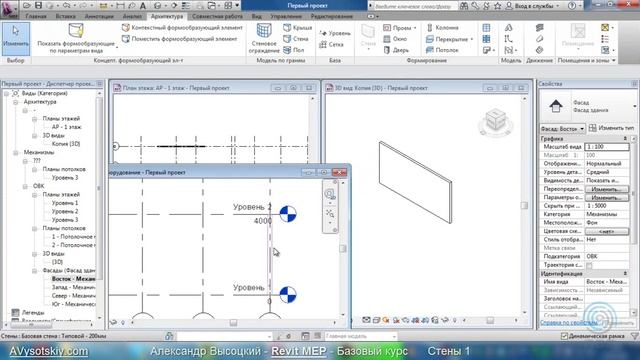Choose Контекстный формообразующий элемент tool

(x=182, y=27)
